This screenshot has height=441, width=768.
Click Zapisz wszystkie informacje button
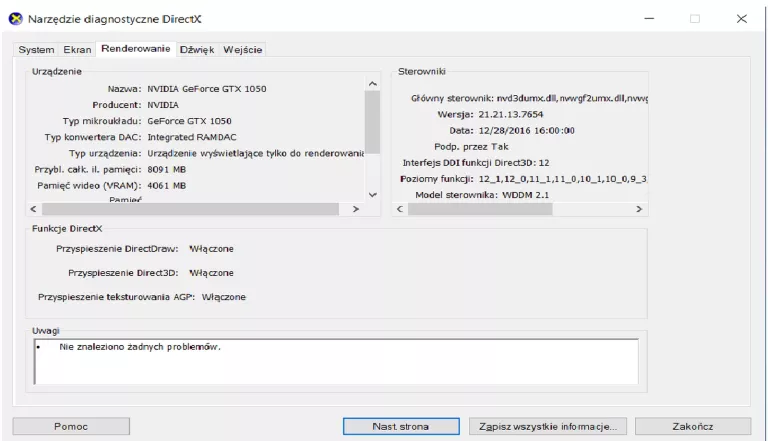548,426
